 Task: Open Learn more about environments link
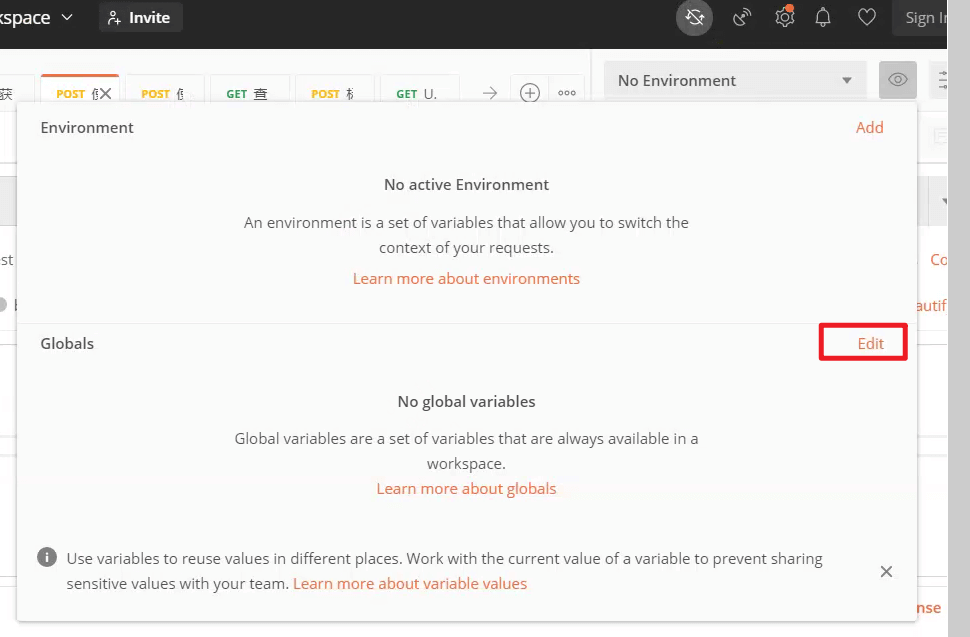[x=466, y=278]
